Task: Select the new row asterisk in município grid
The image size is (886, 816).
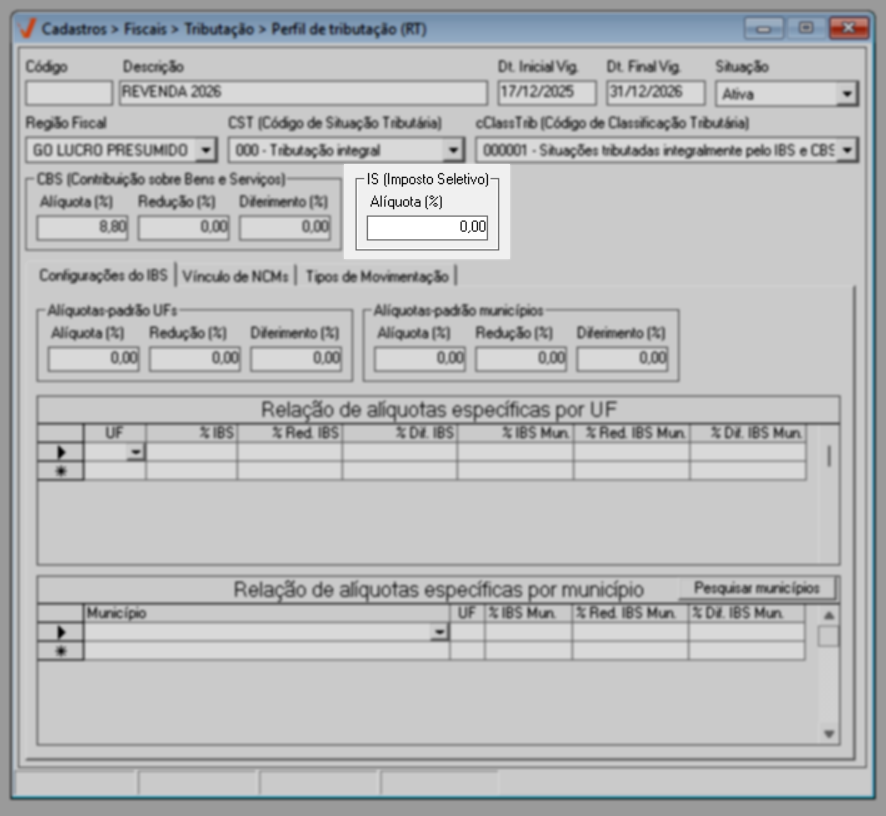Action: click(60, 651)
